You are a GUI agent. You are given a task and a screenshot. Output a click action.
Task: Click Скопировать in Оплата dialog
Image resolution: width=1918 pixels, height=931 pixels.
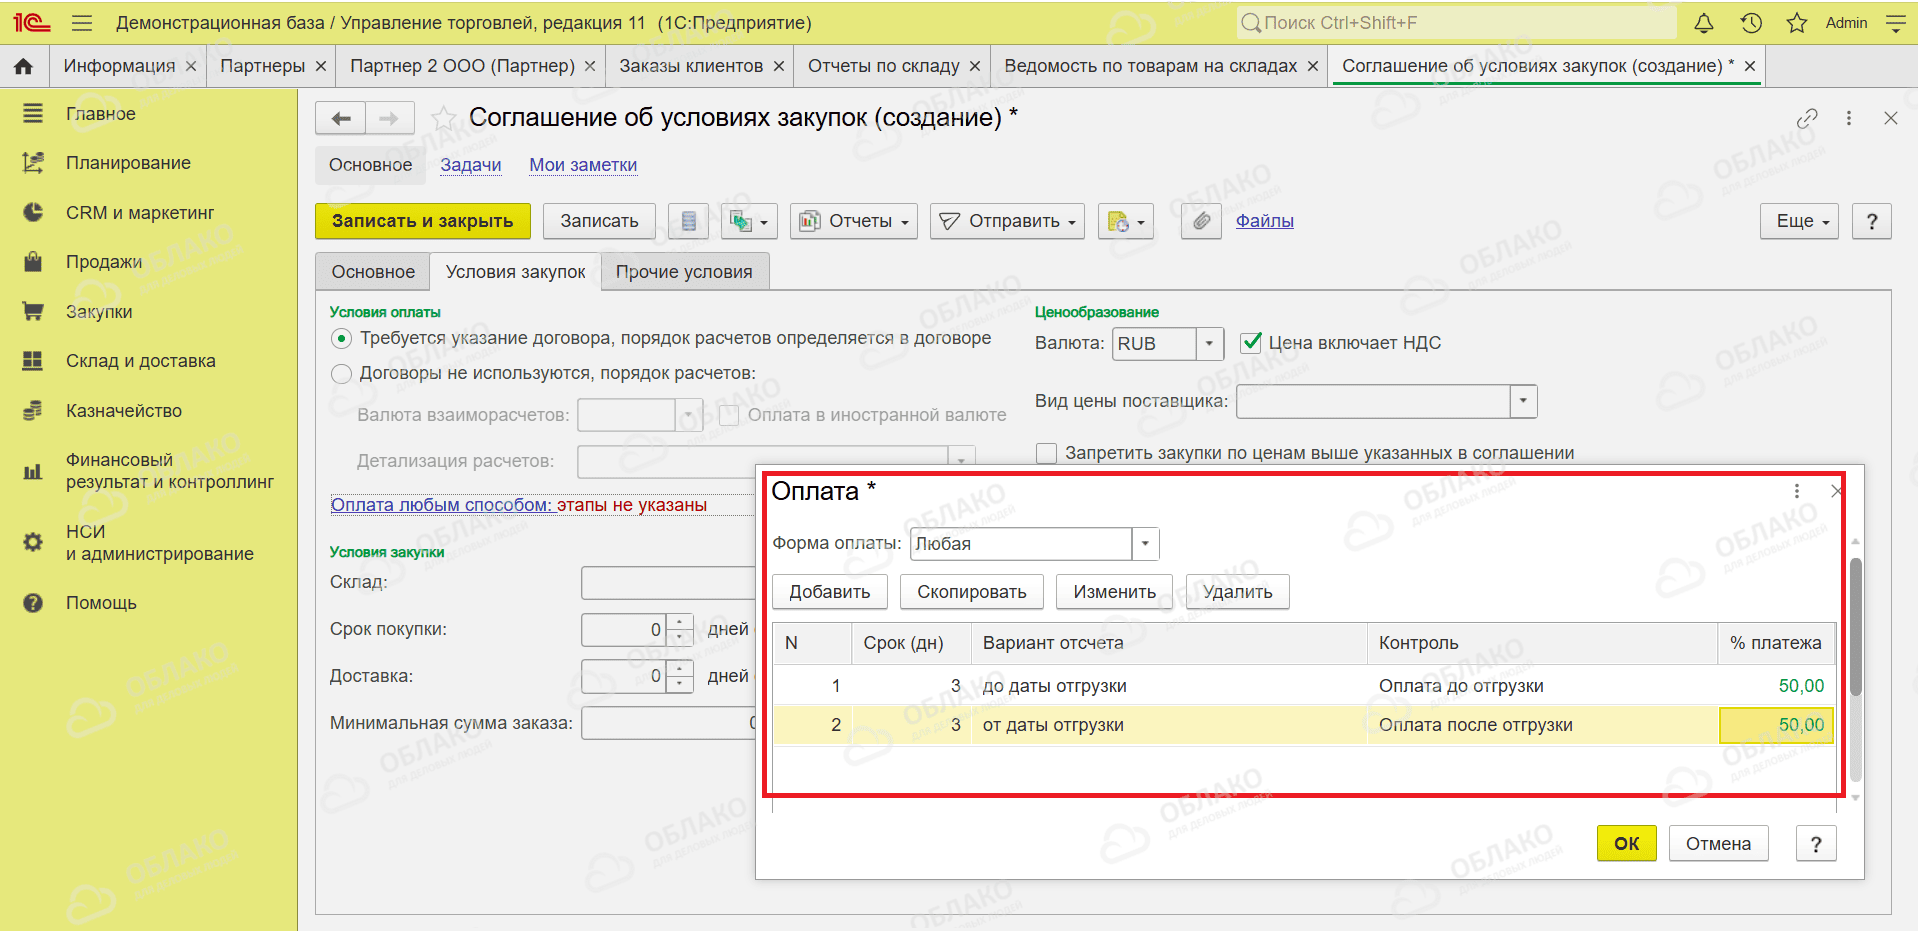click(972, 592)
